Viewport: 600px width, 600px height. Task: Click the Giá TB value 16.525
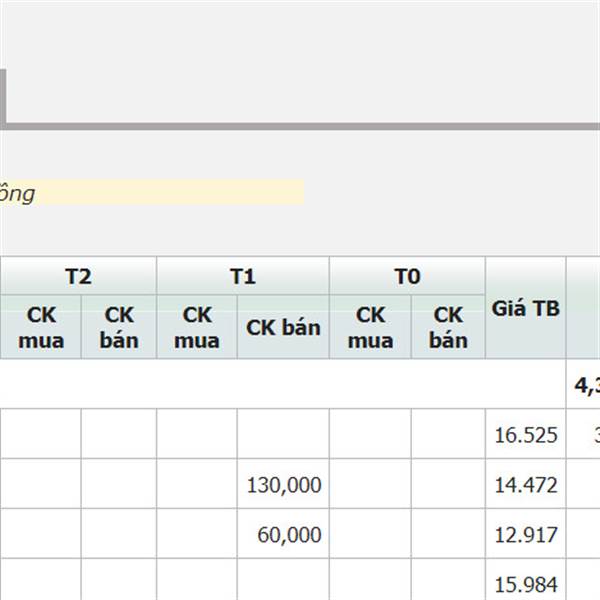click(526, 435)
